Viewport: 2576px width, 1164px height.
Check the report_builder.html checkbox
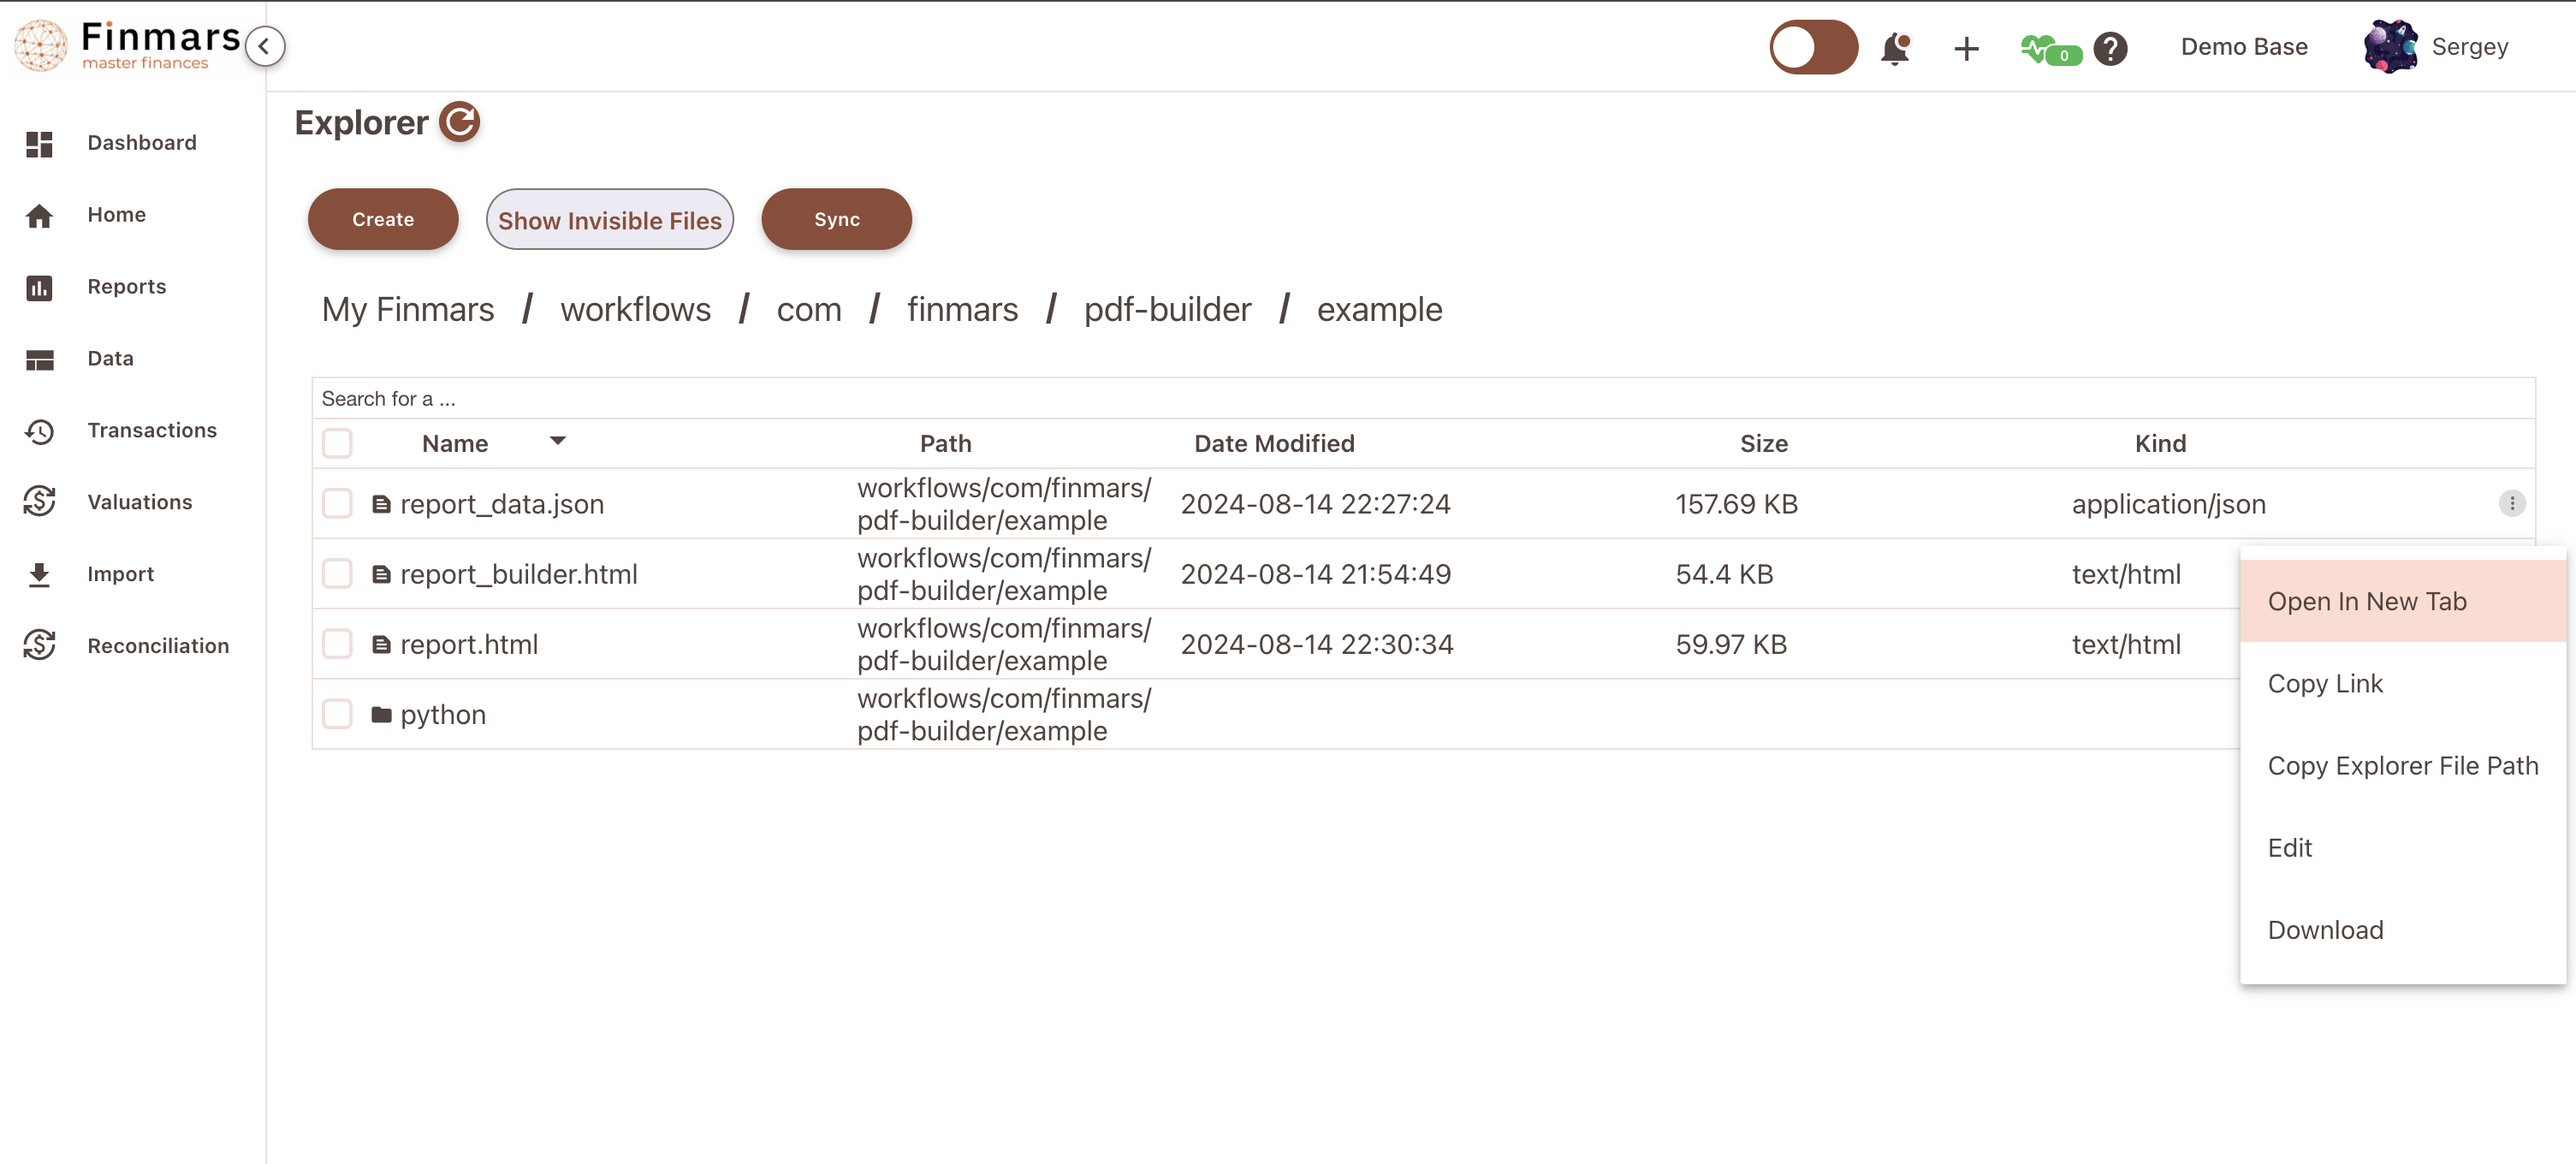coord(337,574)
